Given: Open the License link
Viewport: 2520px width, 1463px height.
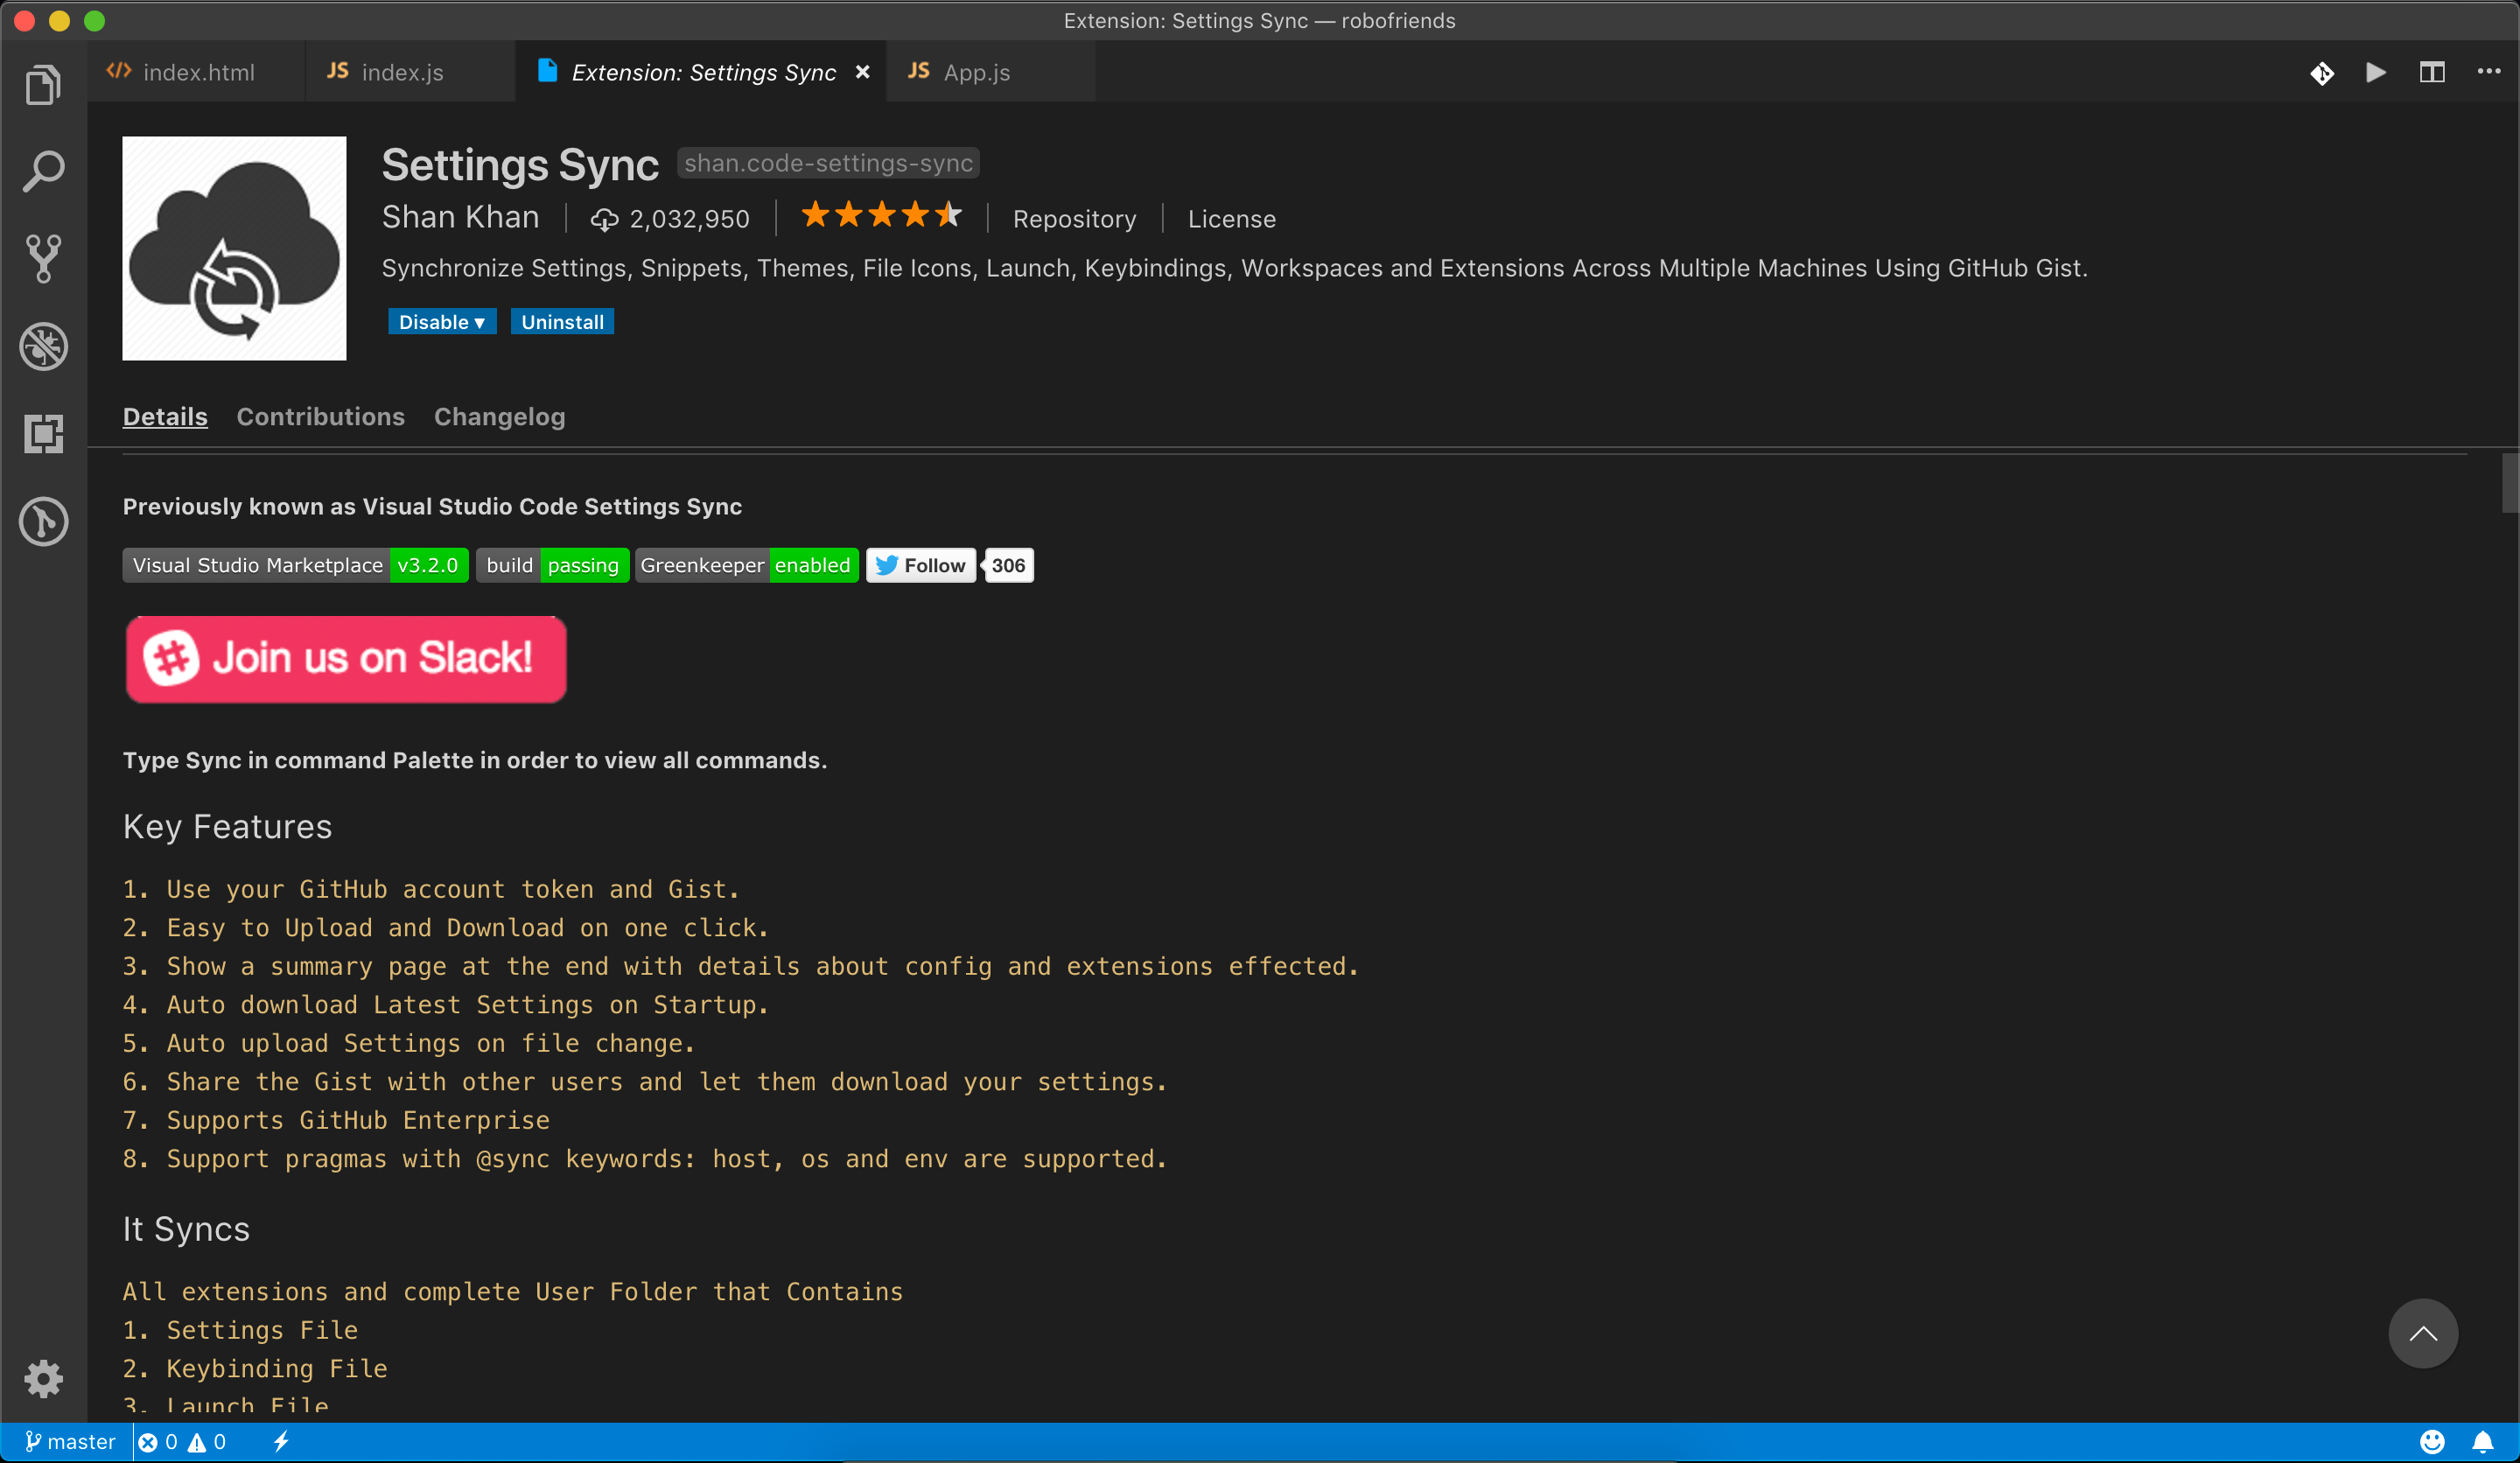Looking at the screenshot, I should (1231, 219).
